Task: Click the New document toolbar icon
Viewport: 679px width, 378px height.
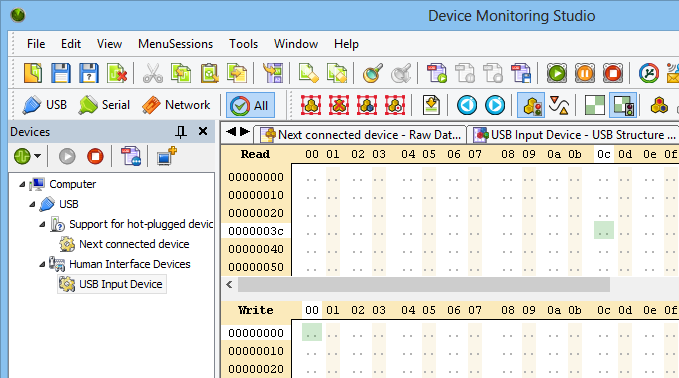Action: (33, 73)
